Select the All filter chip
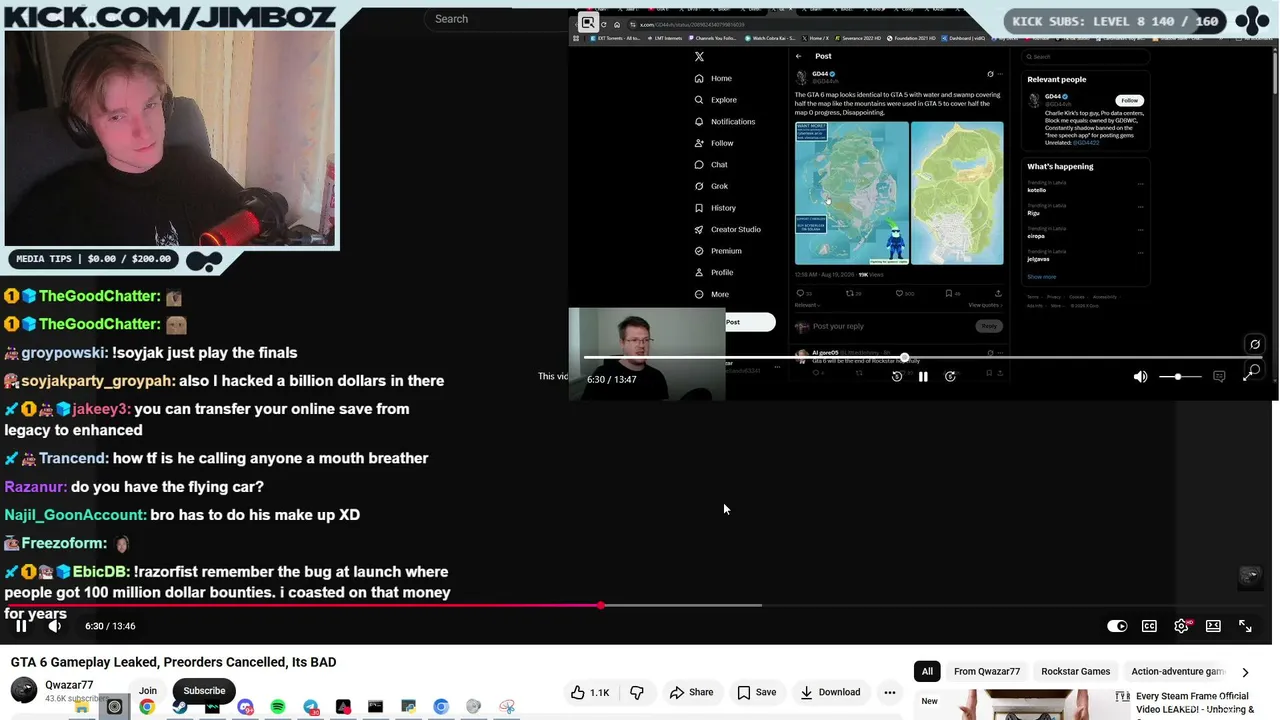The height and width of the screenshot is (720, 1280). [x=927, y=672]
